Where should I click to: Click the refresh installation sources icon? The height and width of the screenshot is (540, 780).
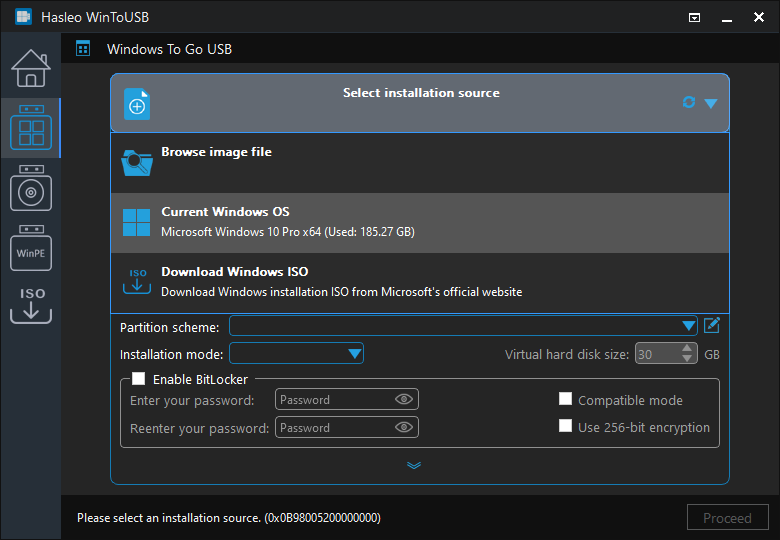click(688, 102)
